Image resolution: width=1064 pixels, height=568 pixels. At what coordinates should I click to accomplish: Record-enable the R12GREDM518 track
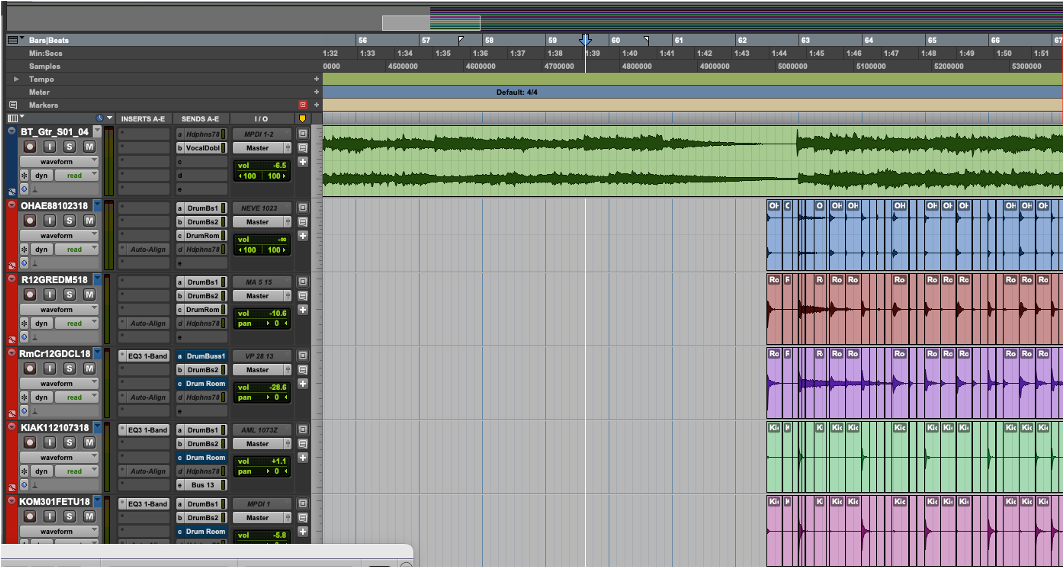[30, 295]
